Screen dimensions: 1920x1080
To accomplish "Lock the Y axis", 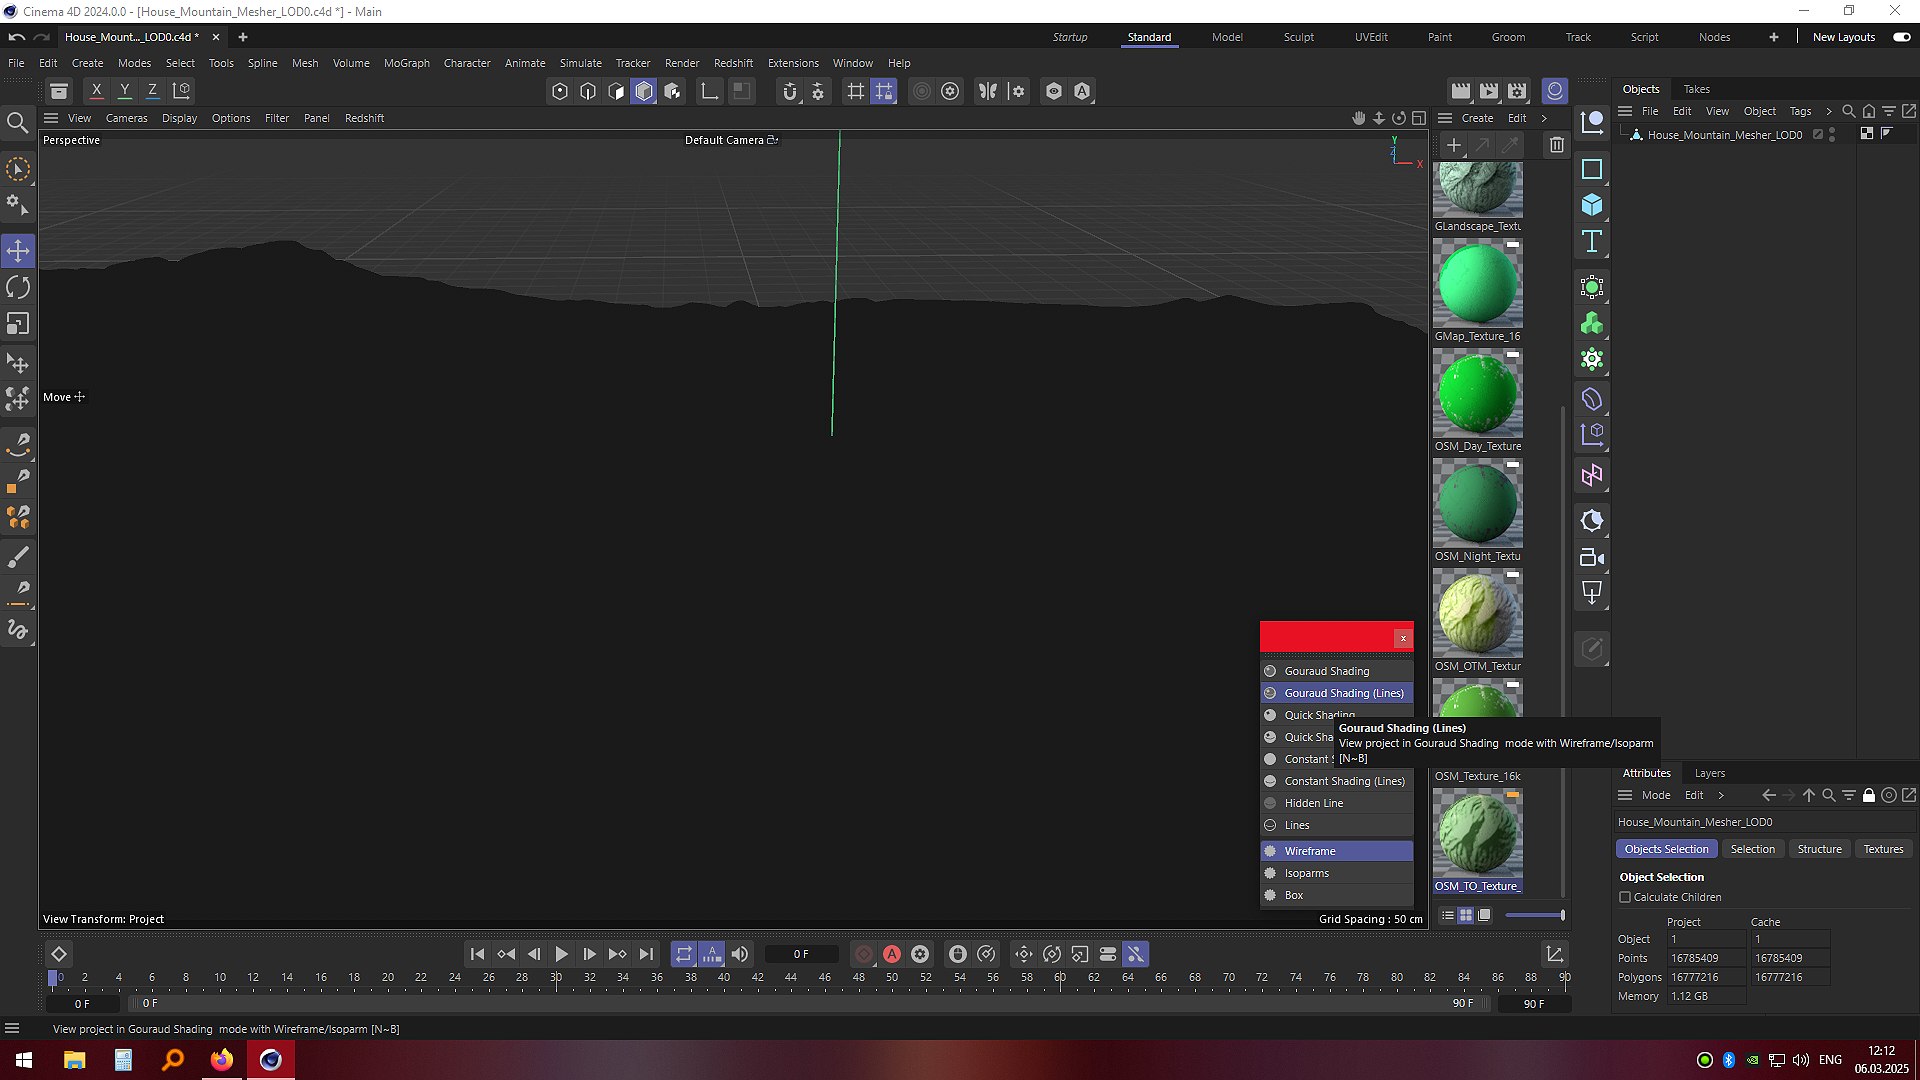I will [124, 91].
